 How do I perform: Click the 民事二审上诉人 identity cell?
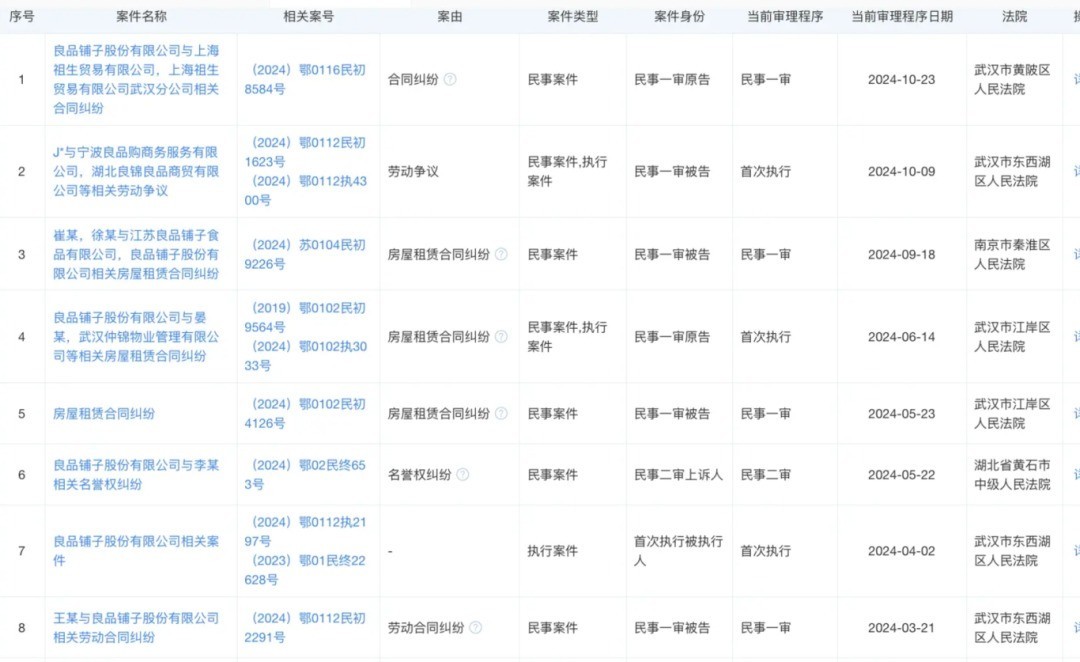click(678, 475)
